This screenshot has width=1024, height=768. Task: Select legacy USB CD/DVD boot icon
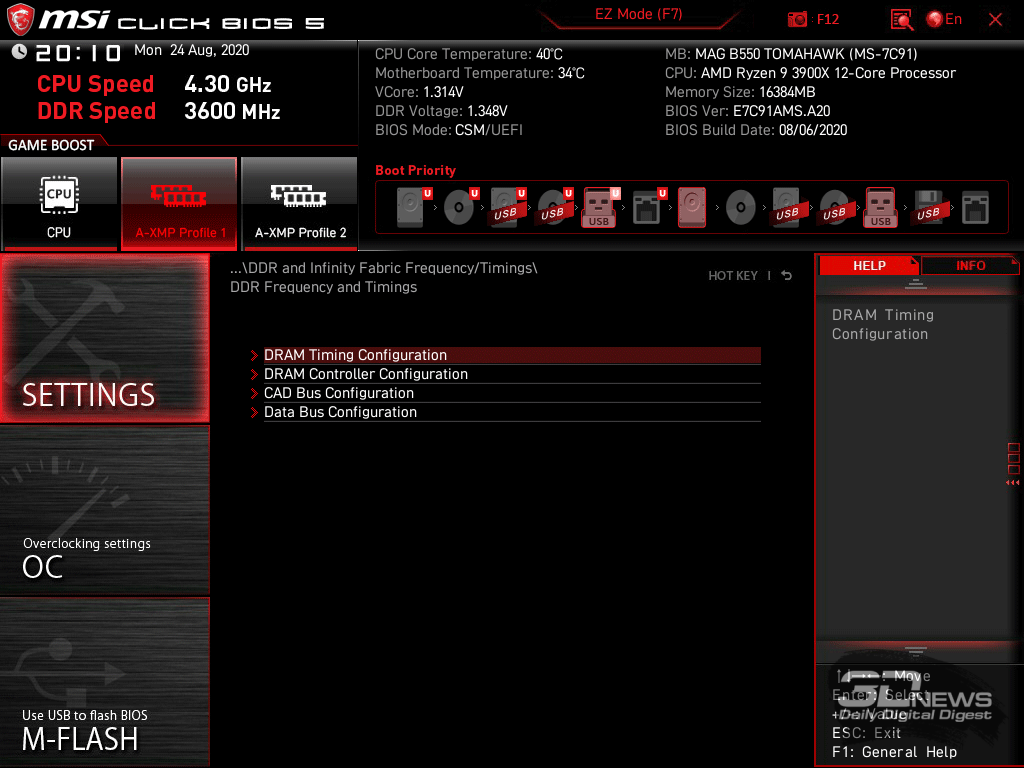pyautogui.click(x=835, y=207)
